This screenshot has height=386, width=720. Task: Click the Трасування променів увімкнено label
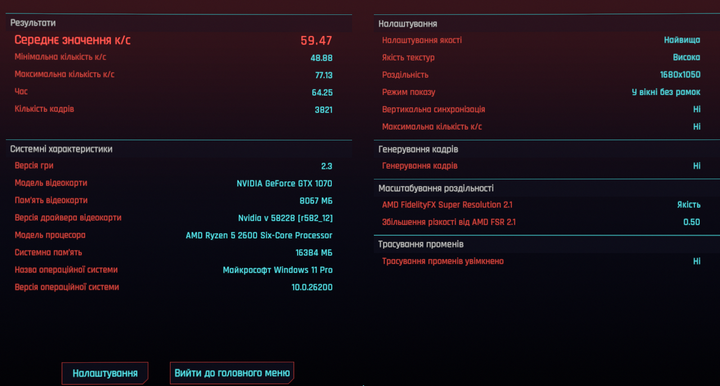click(x=443, y=261)
